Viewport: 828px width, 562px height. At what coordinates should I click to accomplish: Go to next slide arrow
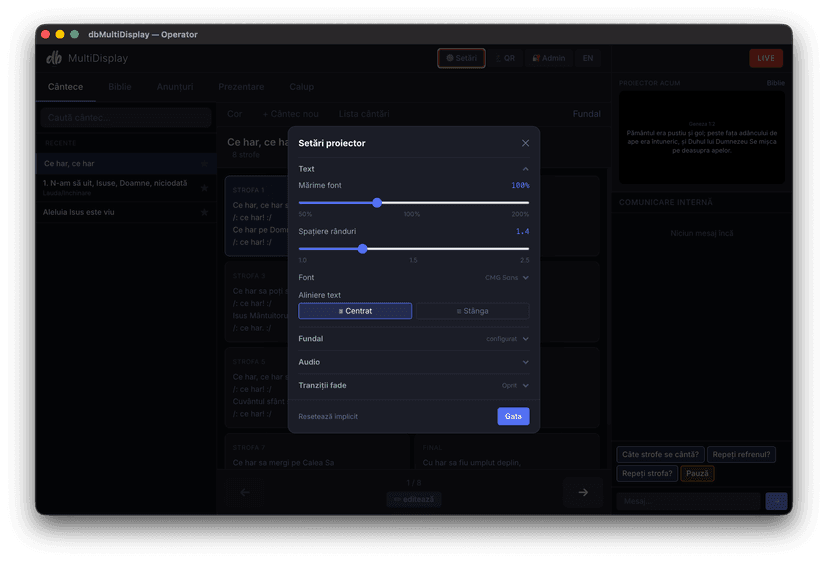[583, 492]
